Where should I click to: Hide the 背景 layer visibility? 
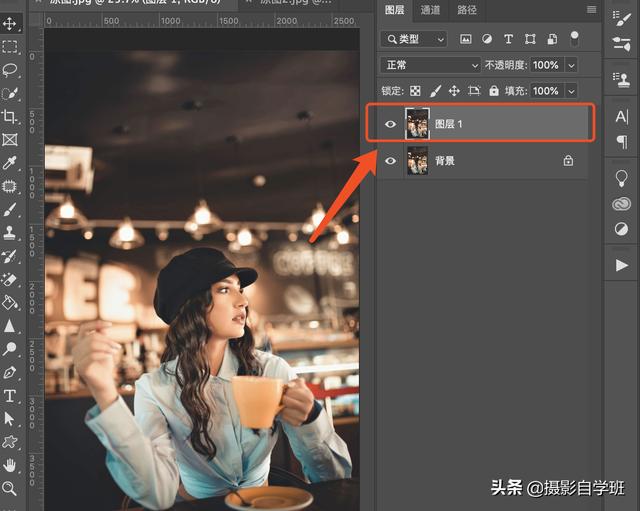click(391, 160)
